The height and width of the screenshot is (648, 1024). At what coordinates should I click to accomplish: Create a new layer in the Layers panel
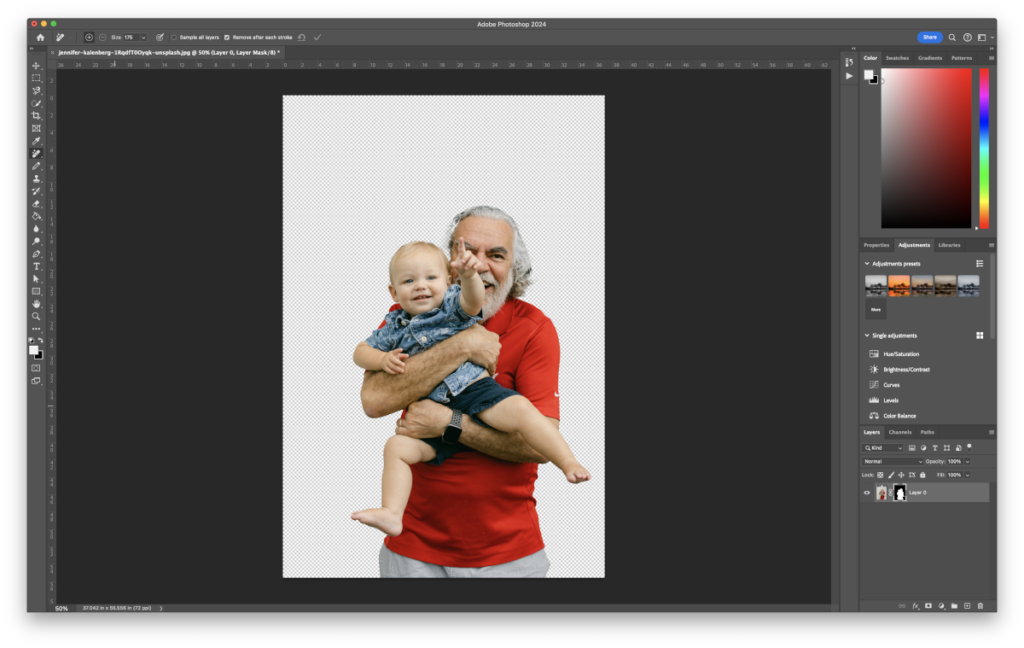click(966, 606)
